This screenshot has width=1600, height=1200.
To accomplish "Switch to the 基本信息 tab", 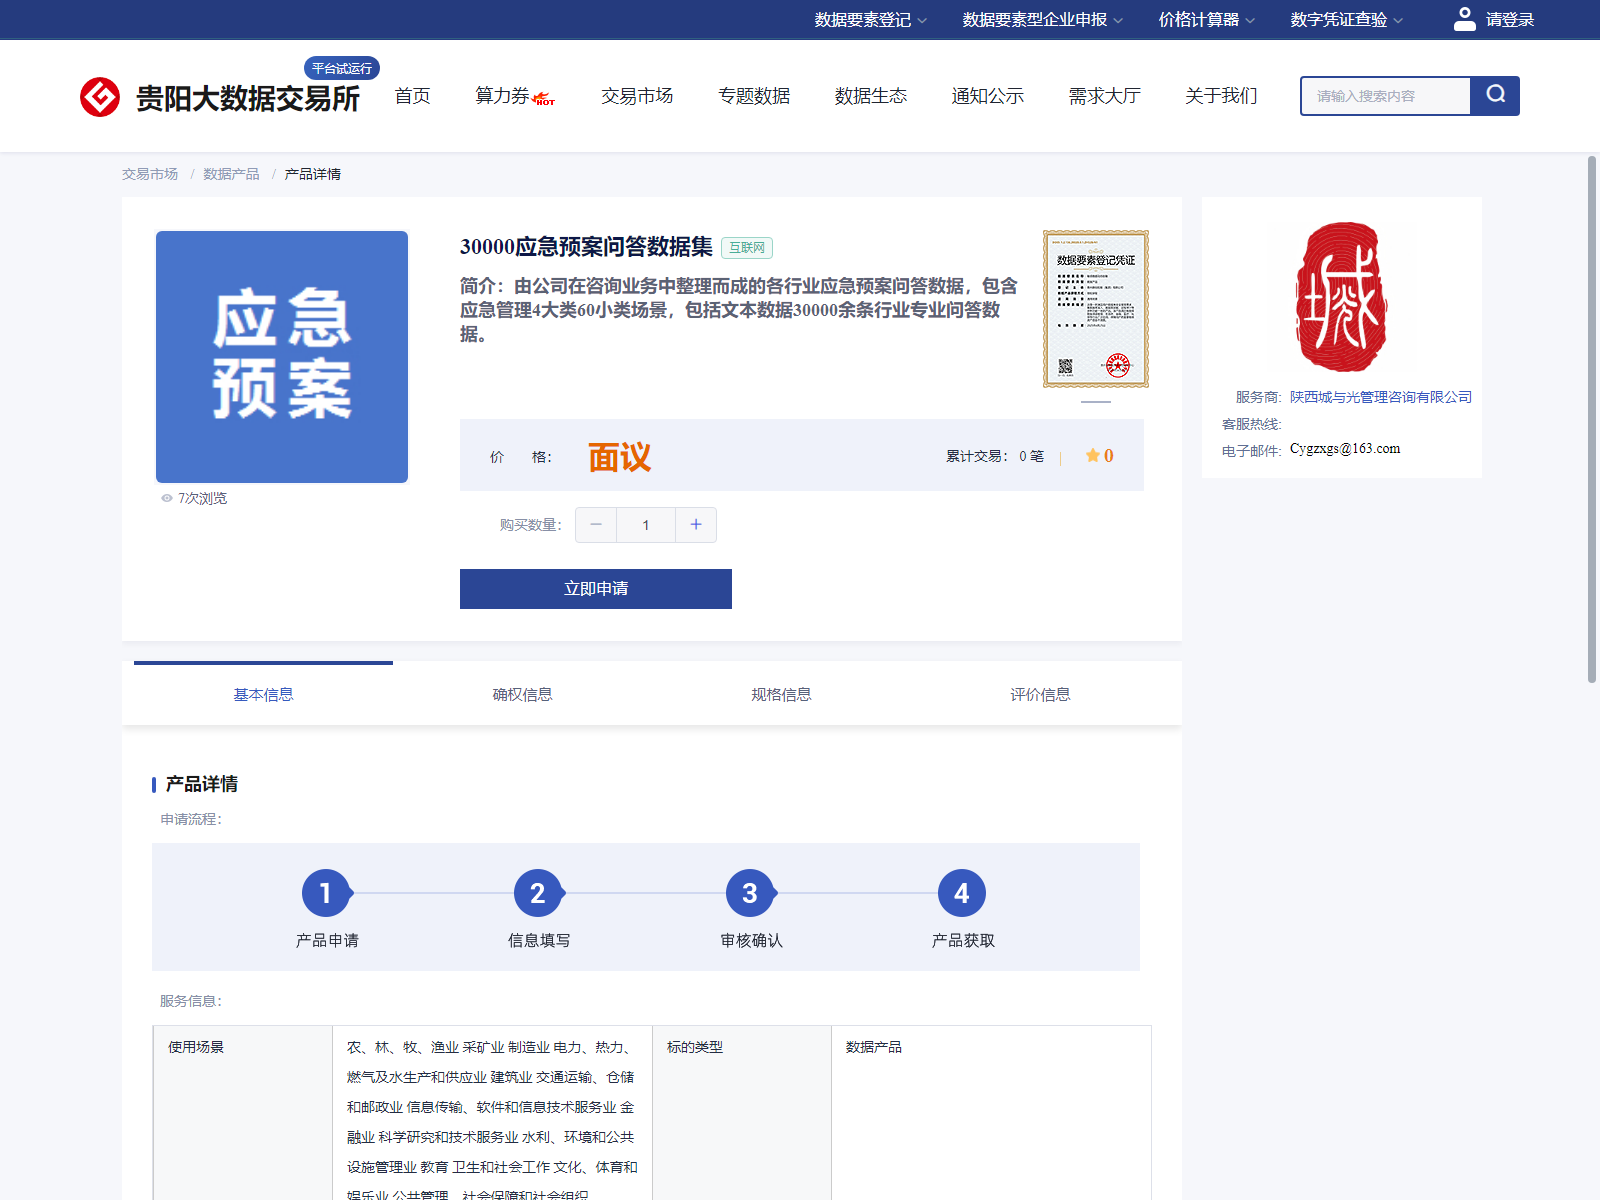I will click(263, 694).
